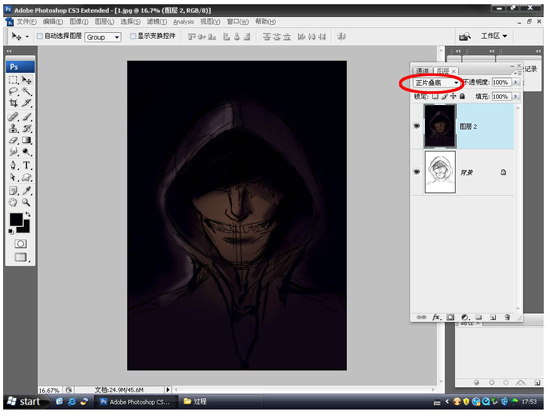Select the Clone Stamp tool
This screenshot has width=550, height=419.
coord(13,128)
